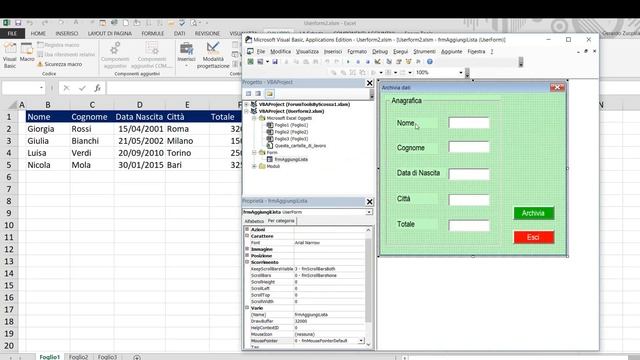Viewport: 640px width, 360px height.
Task: Click Help question mark icon in VBA toolbar
Action: click(x=430, y=62)
